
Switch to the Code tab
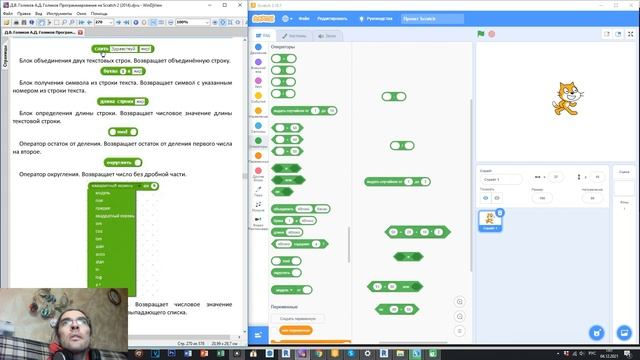pyautogui.click(x=263, y=36)
